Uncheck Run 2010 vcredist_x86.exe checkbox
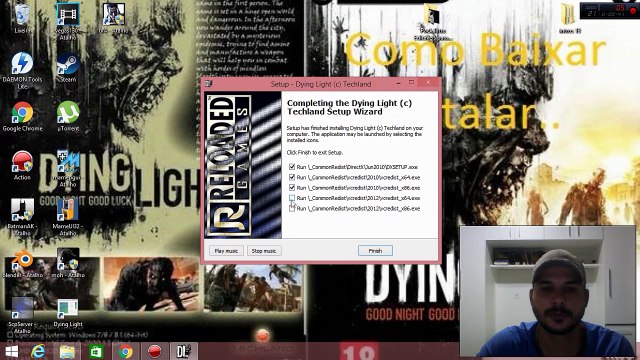The width and height of the screenshot is (640, 360). tap(292, 187)
